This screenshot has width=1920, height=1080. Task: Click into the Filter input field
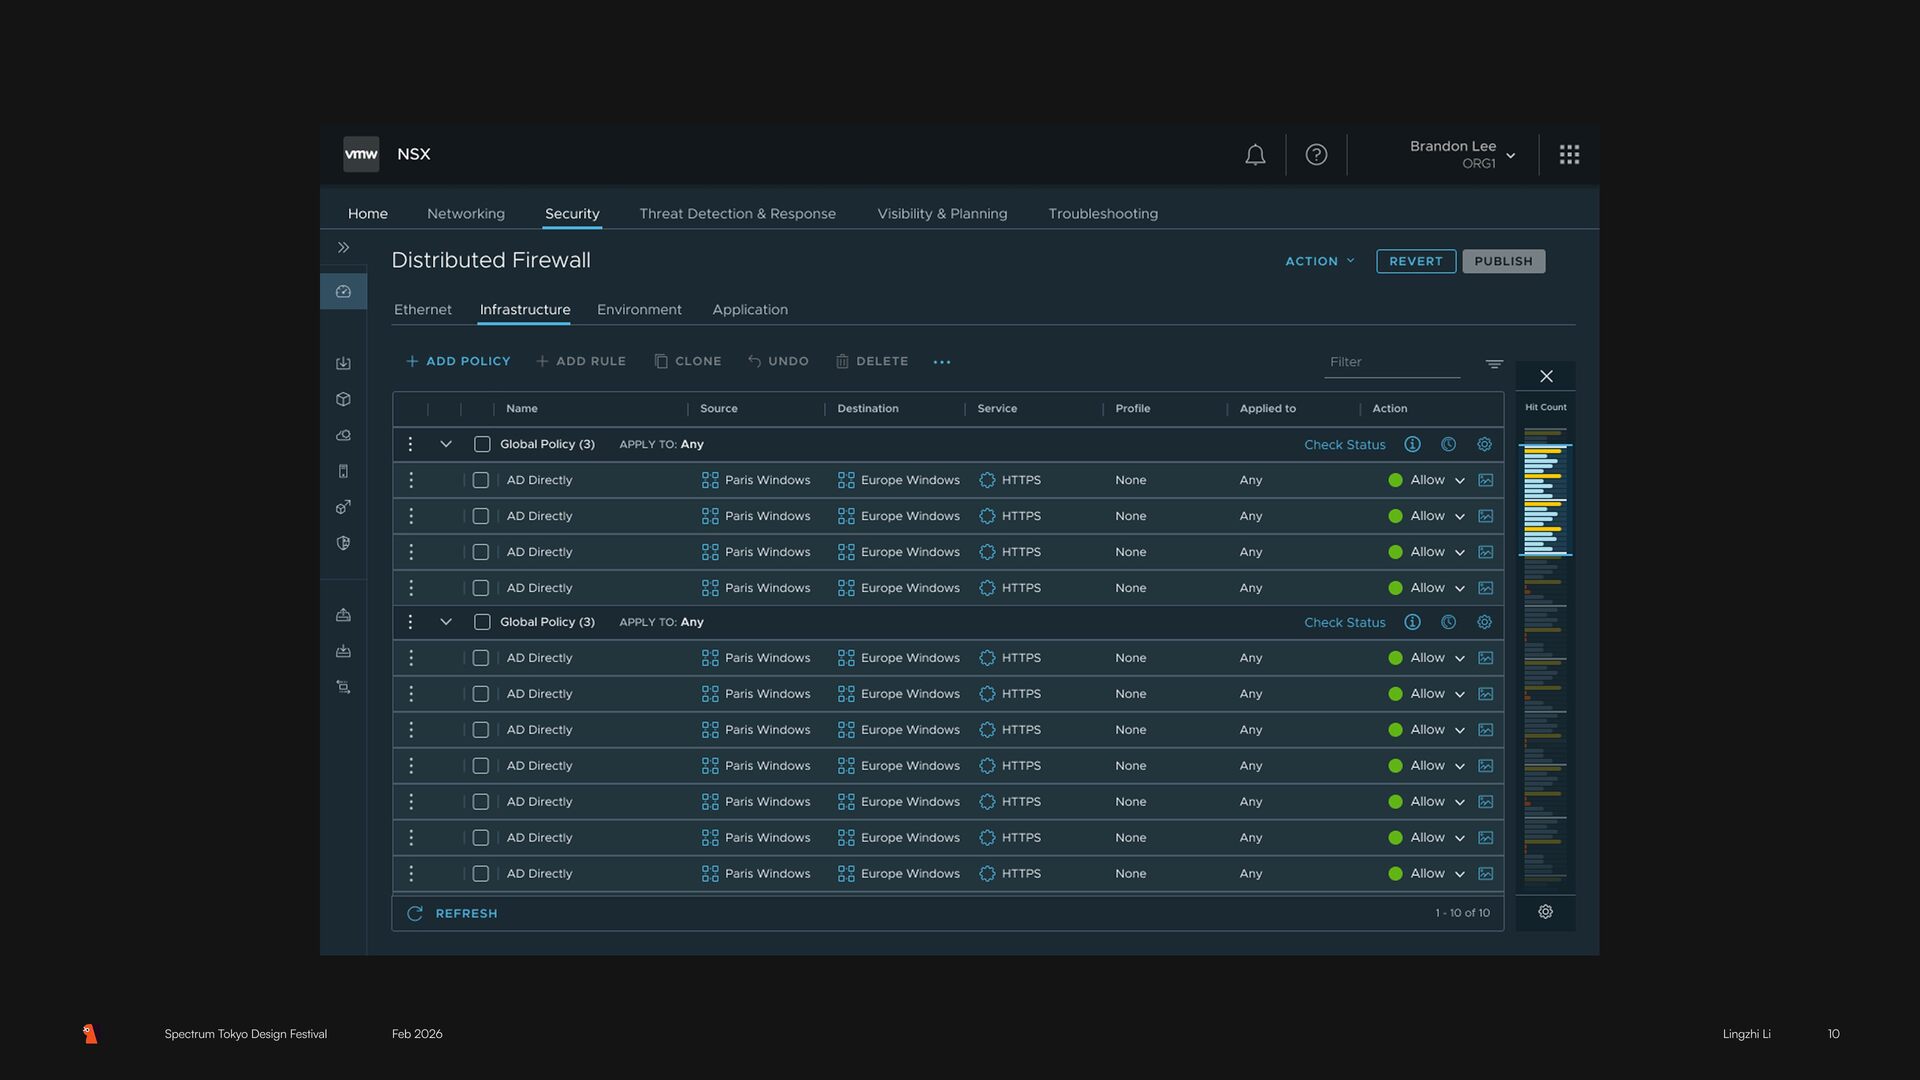[x=1390, y=362]
